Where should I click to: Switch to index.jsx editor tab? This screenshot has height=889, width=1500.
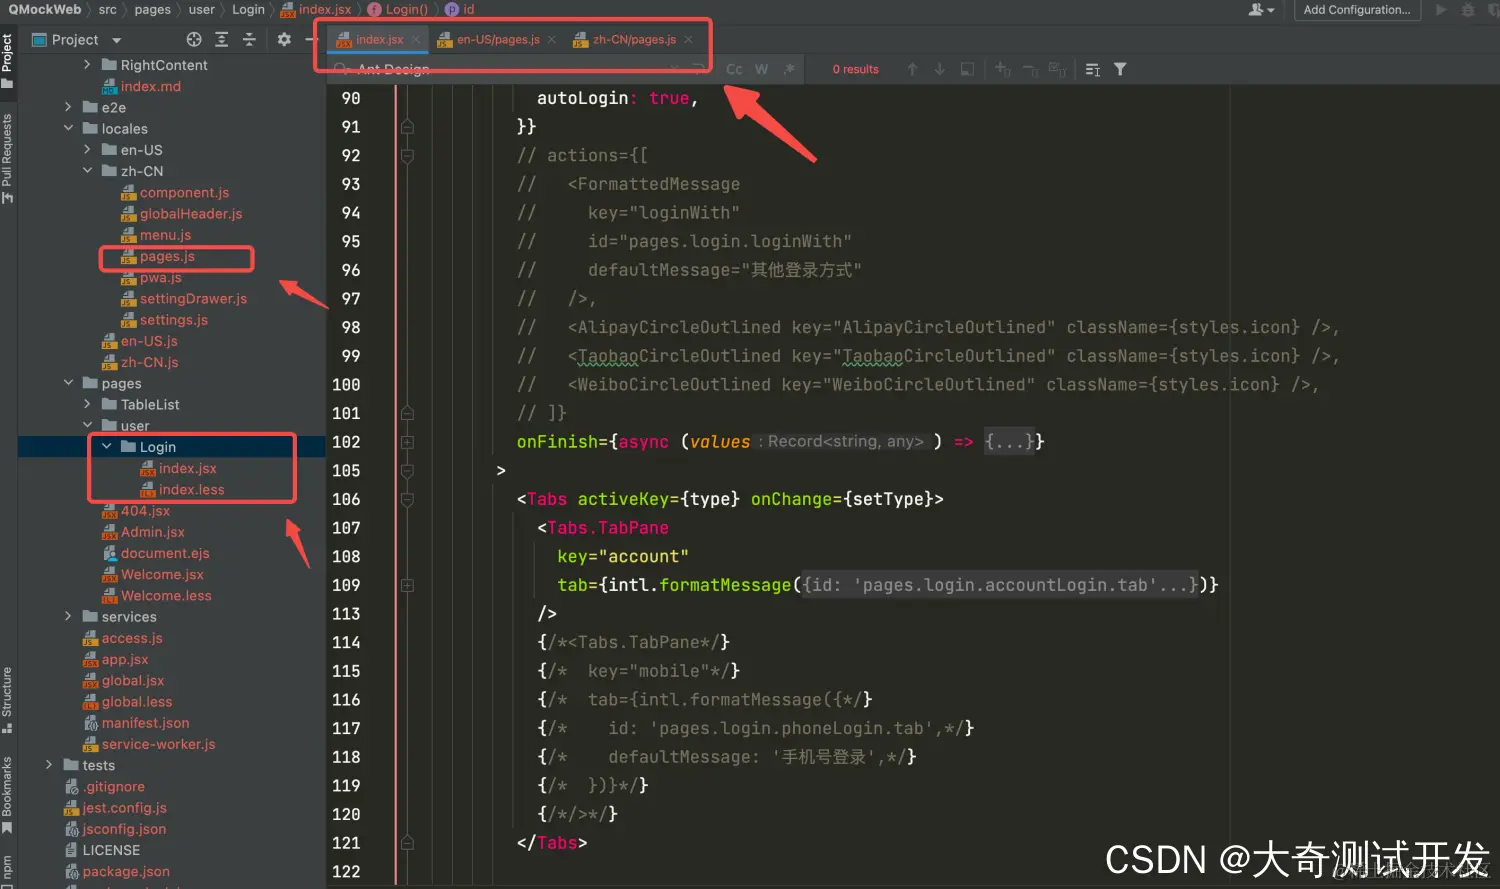coord(379,40)
